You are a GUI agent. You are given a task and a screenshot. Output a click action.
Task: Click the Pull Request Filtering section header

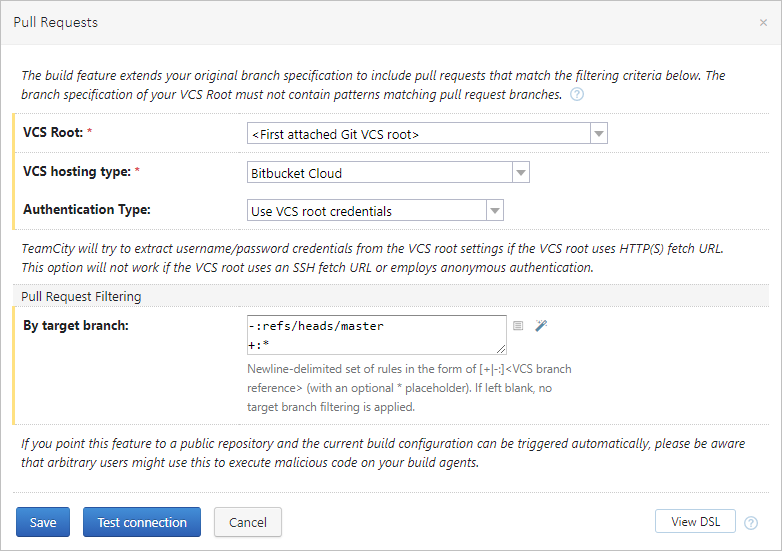pyautogui.click(x=81, y=296)
